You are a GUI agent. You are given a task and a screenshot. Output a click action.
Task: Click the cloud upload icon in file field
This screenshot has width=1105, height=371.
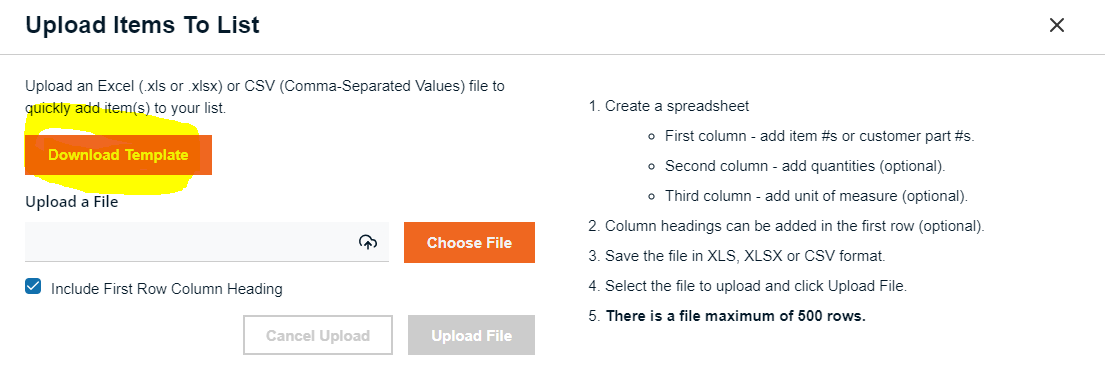tap(368, 243)
